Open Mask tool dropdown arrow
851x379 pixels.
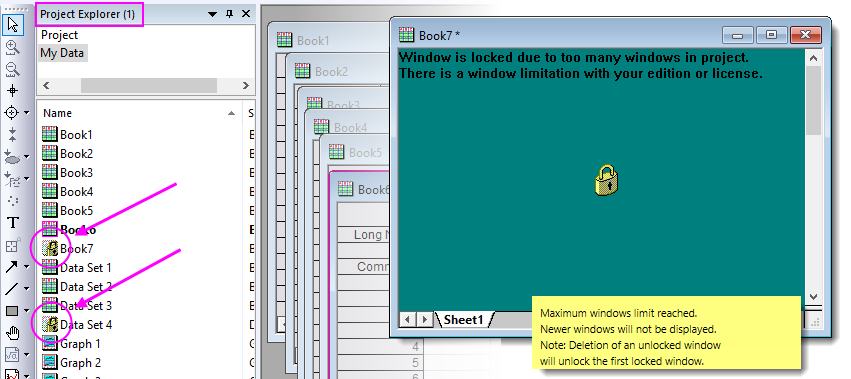[27, 157]
